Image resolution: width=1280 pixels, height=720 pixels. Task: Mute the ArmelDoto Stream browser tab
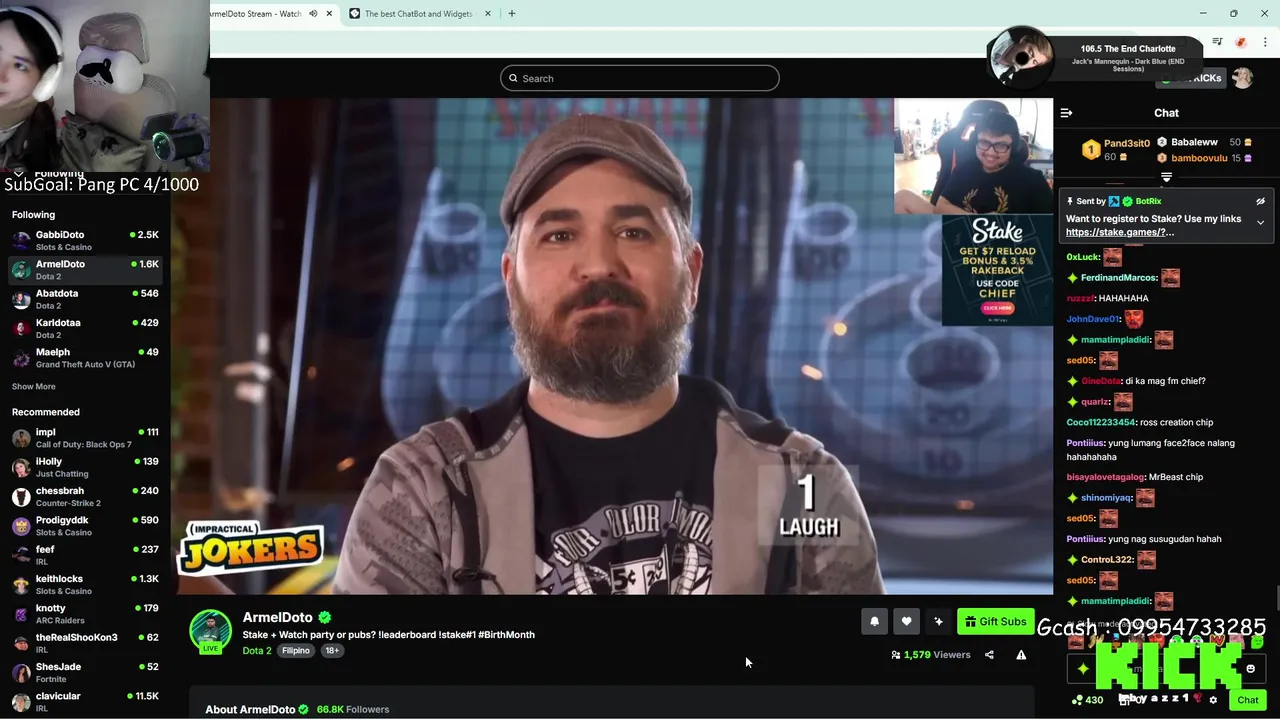pyautogui.click(x=313, y=14)
